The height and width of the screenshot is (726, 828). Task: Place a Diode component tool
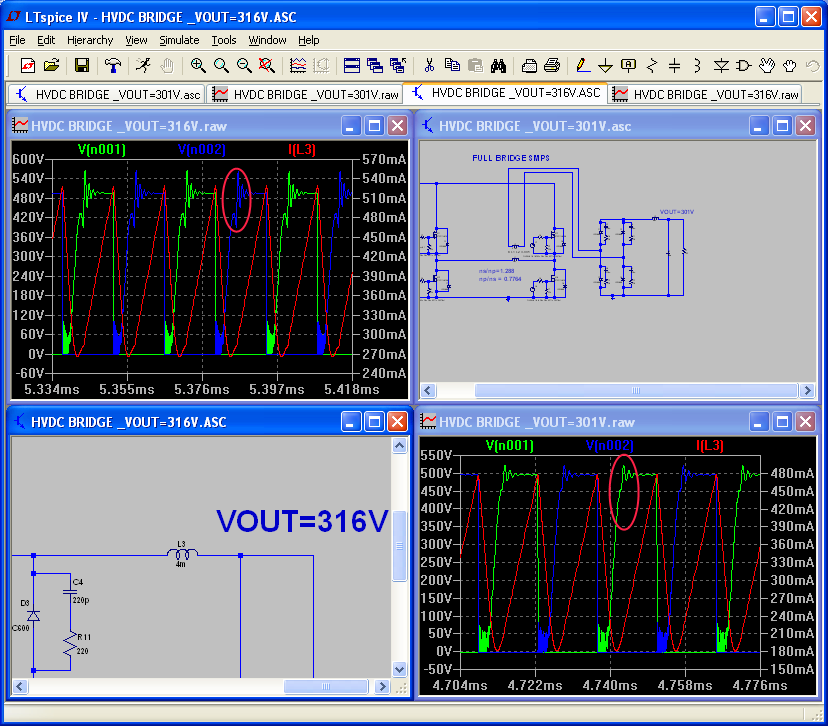pyautogui.click(x=721, y=65)
